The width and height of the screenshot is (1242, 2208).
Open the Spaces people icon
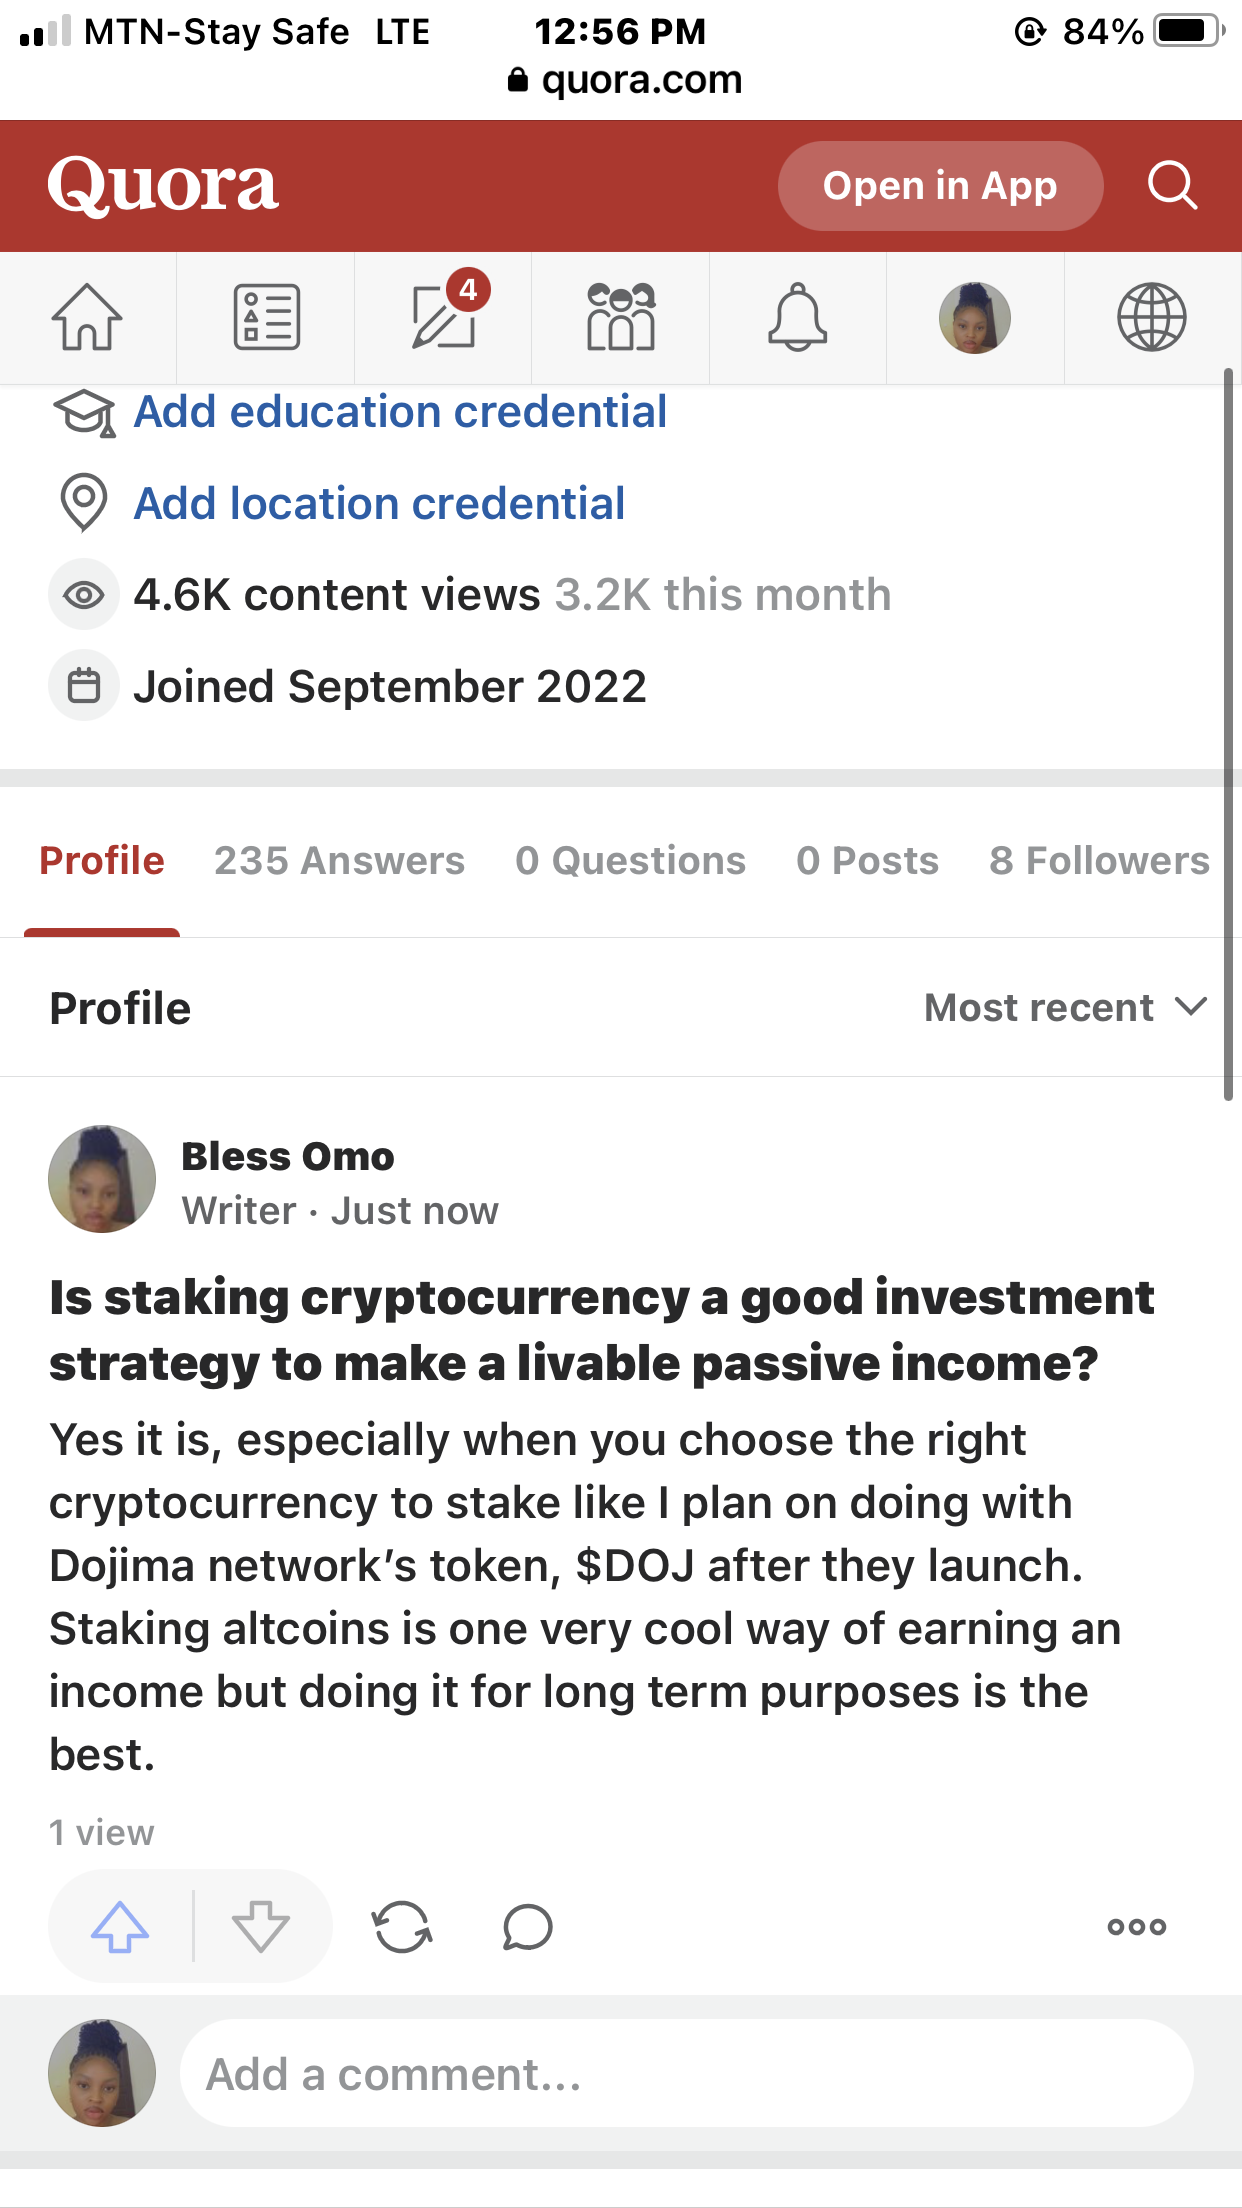621,317
